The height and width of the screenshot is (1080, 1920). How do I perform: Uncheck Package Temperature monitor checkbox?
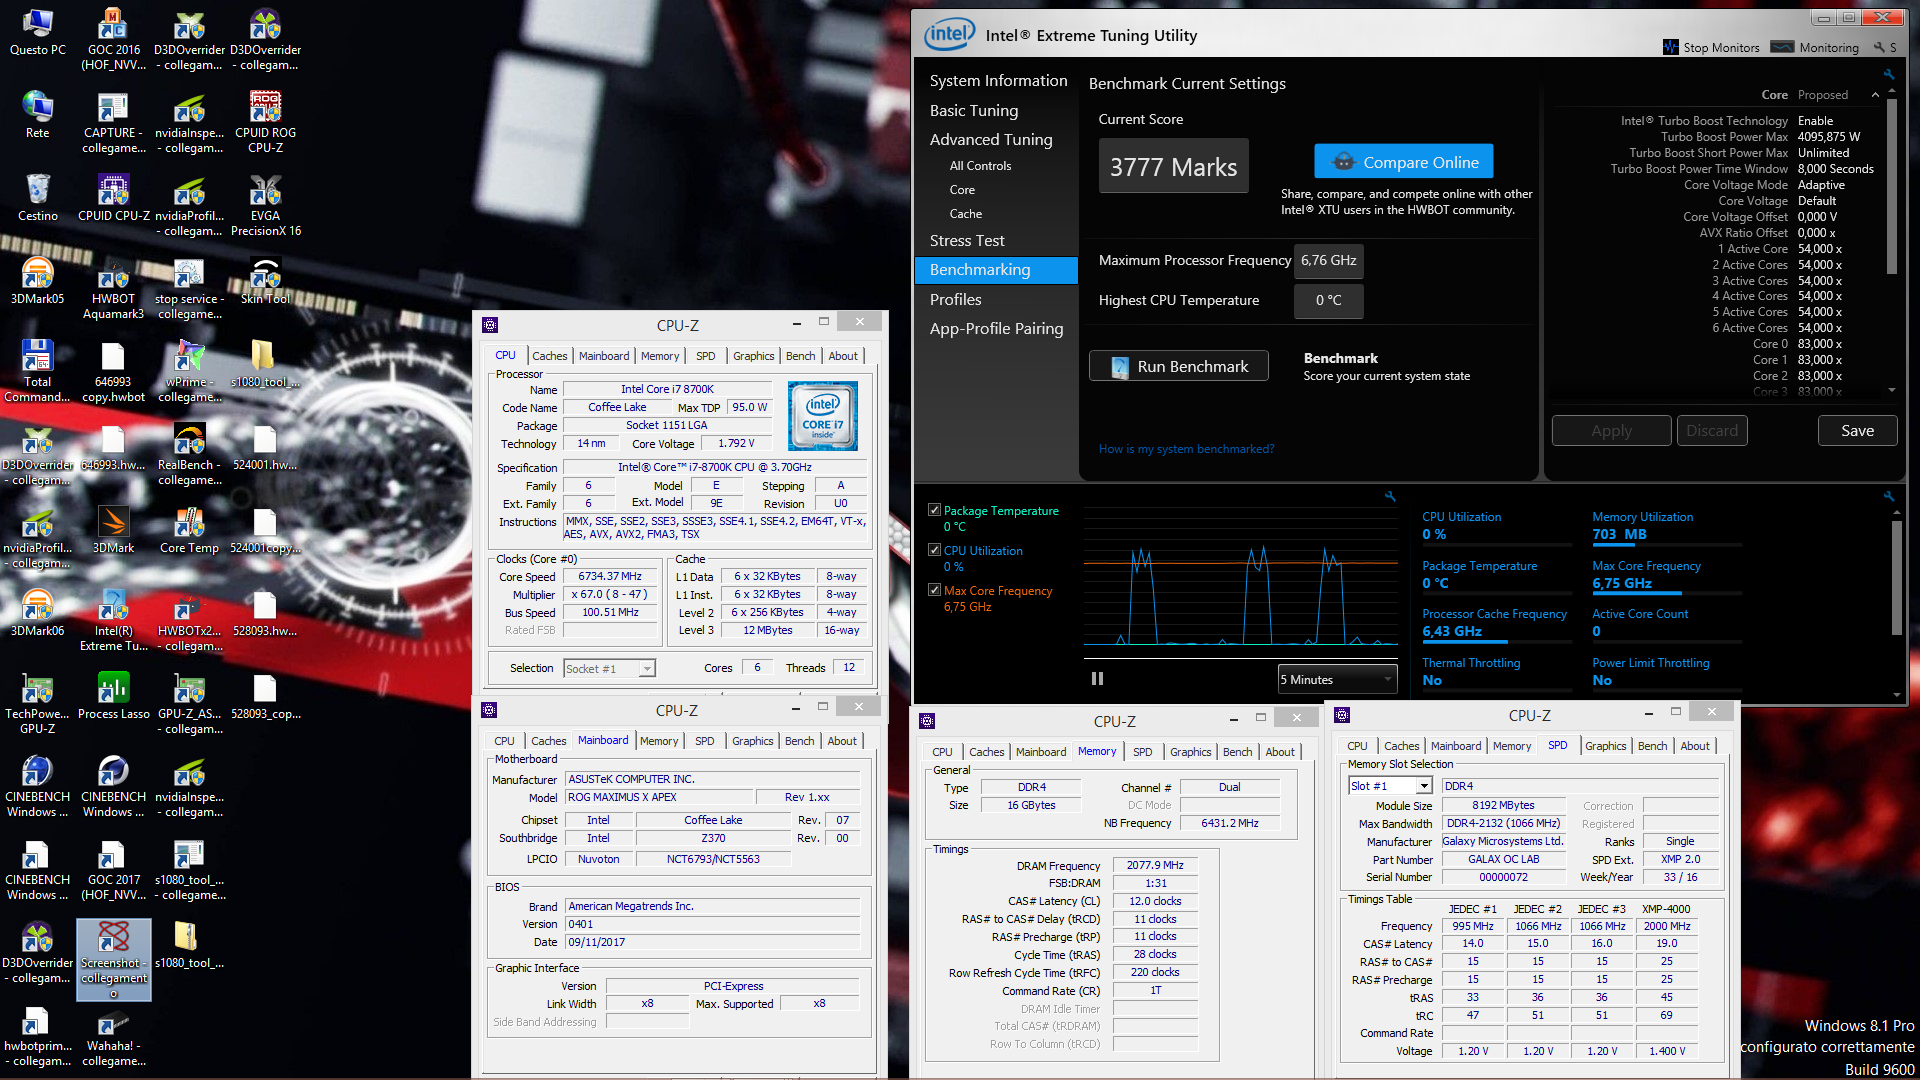934,510
